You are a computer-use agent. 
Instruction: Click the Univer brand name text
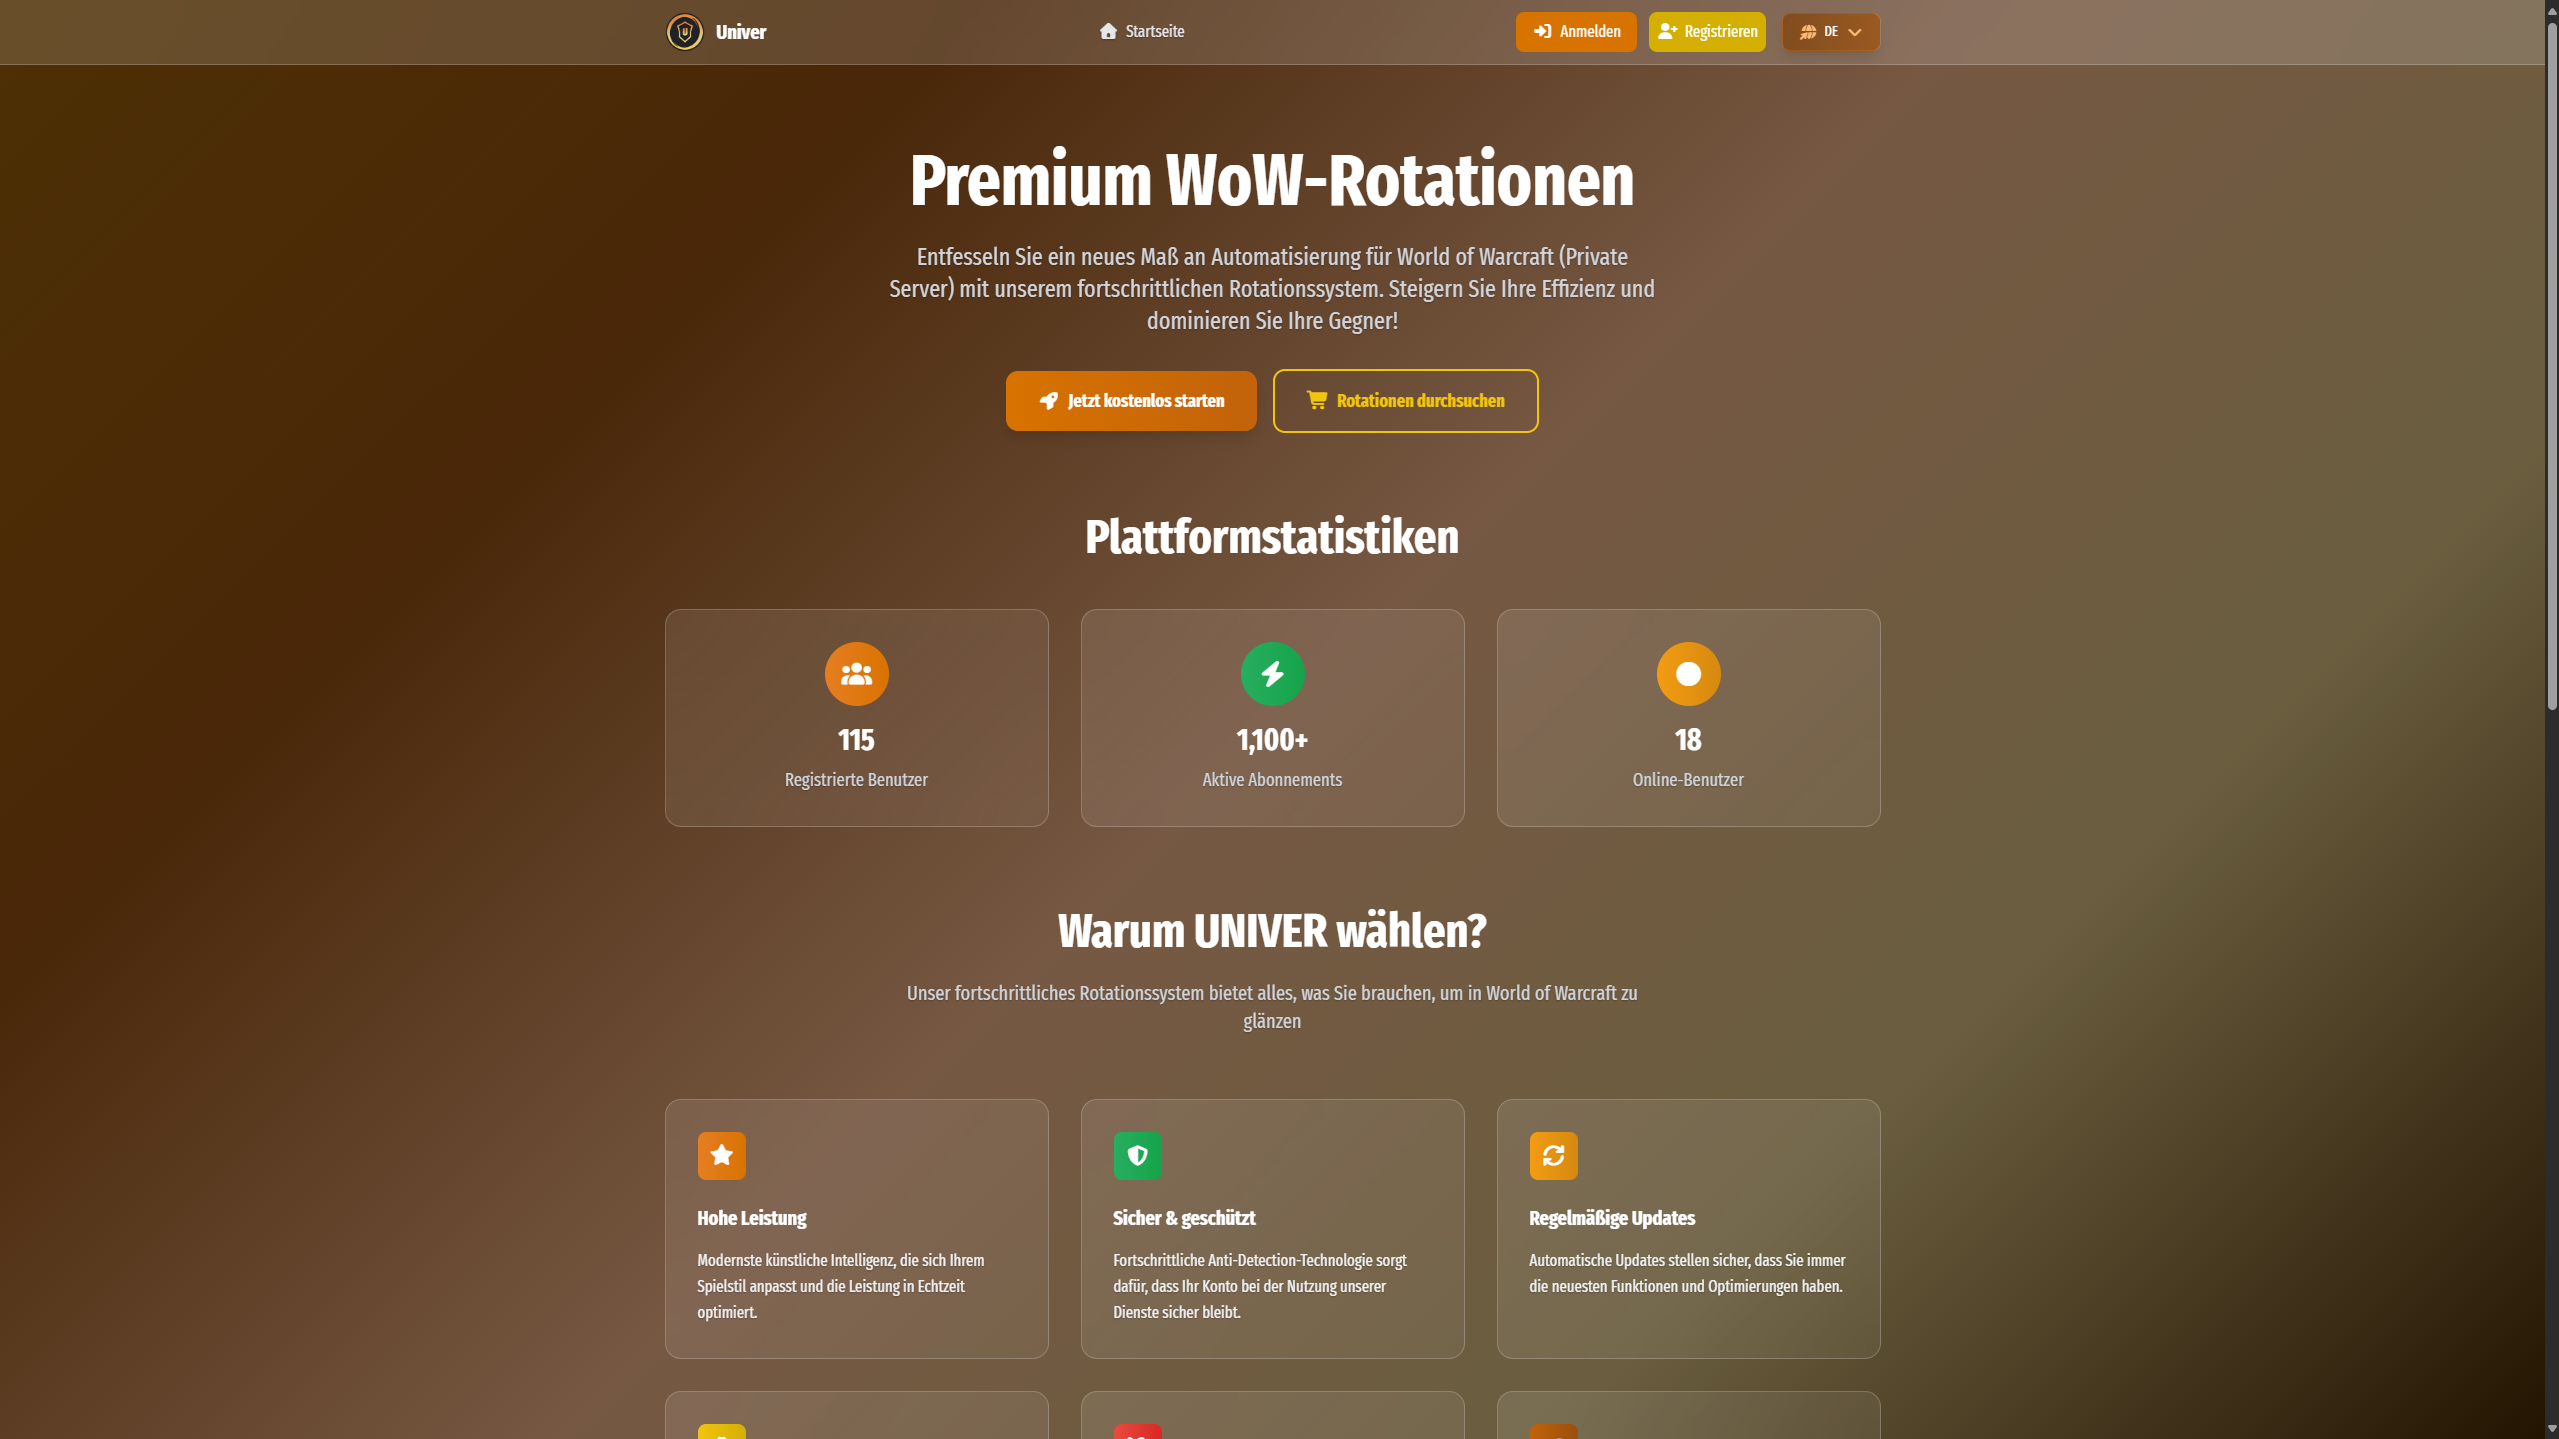click(x=741, y=32)
